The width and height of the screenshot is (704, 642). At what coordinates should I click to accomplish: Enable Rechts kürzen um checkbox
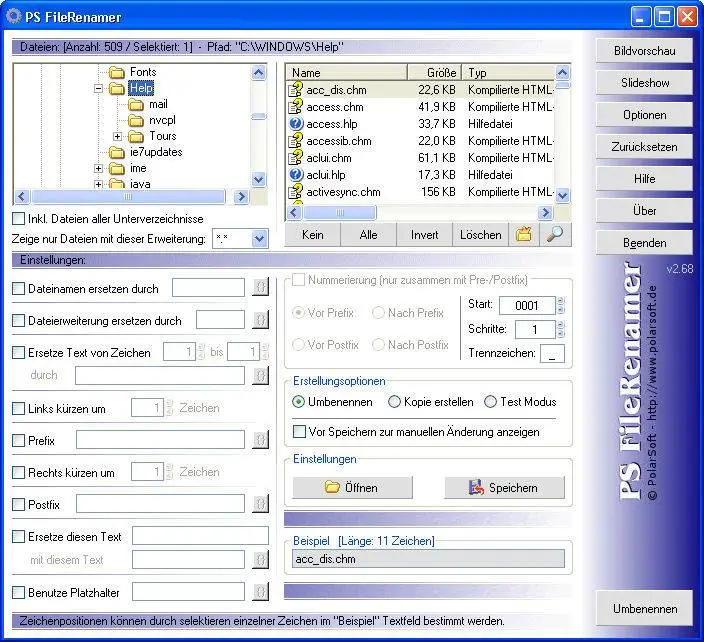pyautogui.click(x=18, y=472)
